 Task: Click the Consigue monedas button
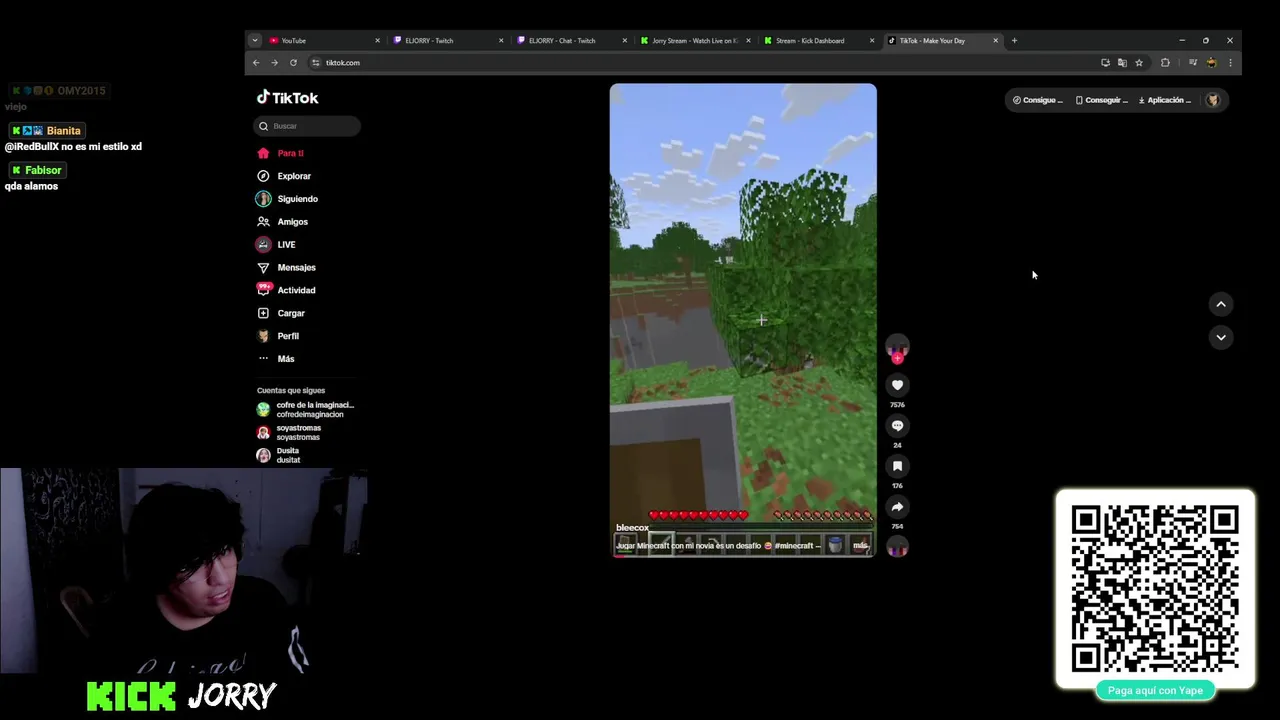pos(1037,100)
